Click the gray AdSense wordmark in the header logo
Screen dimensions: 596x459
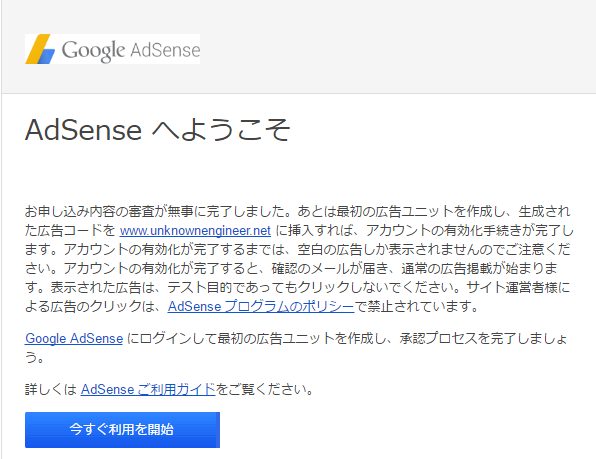click(165, 50)
